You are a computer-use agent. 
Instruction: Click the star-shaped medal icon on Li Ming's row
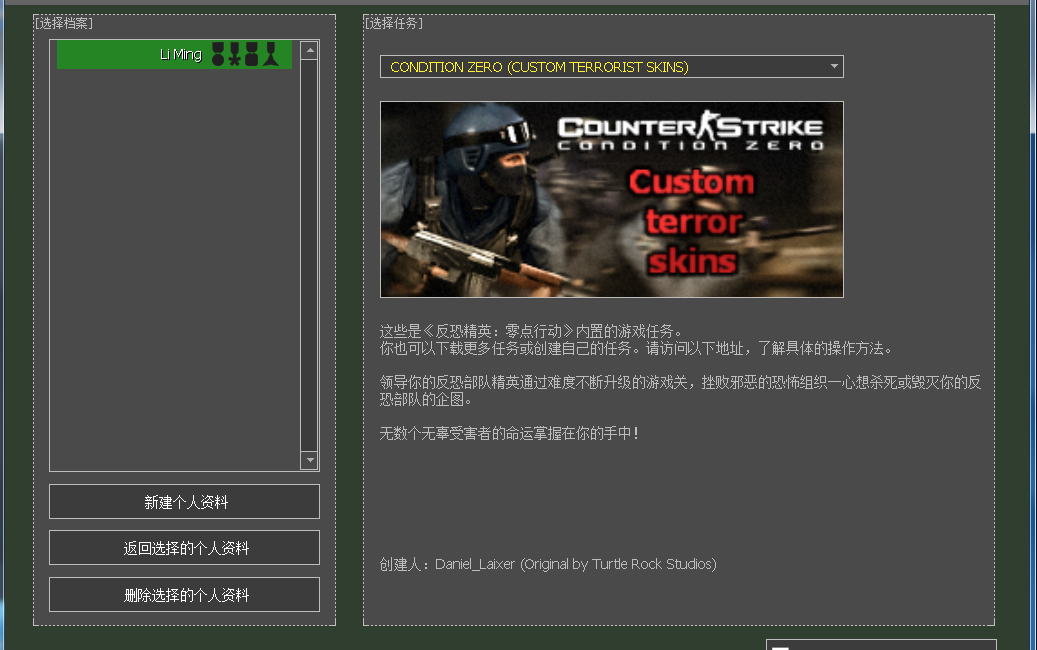tap(235, 54)
